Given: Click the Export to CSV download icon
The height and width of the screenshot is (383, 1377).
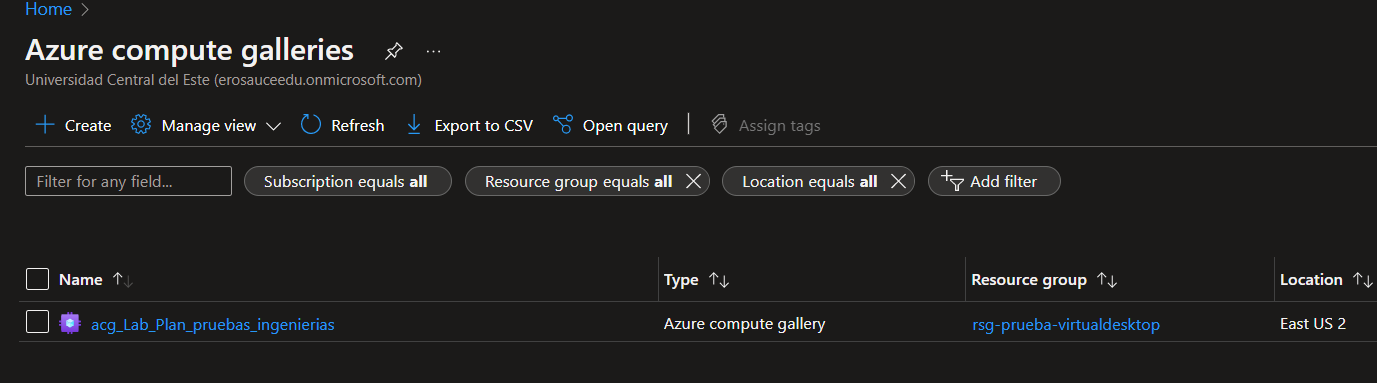Looking at the screenshot, I should click(x=414, y=125).
